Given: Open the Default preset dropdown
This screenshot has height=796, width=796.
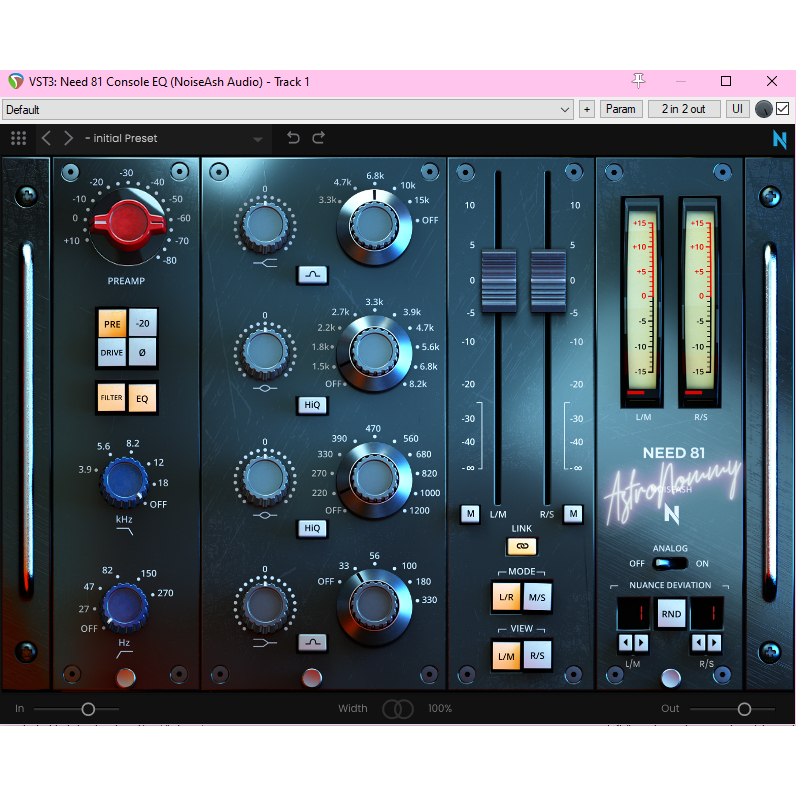Looking at the screenshot, I should 288,110.
